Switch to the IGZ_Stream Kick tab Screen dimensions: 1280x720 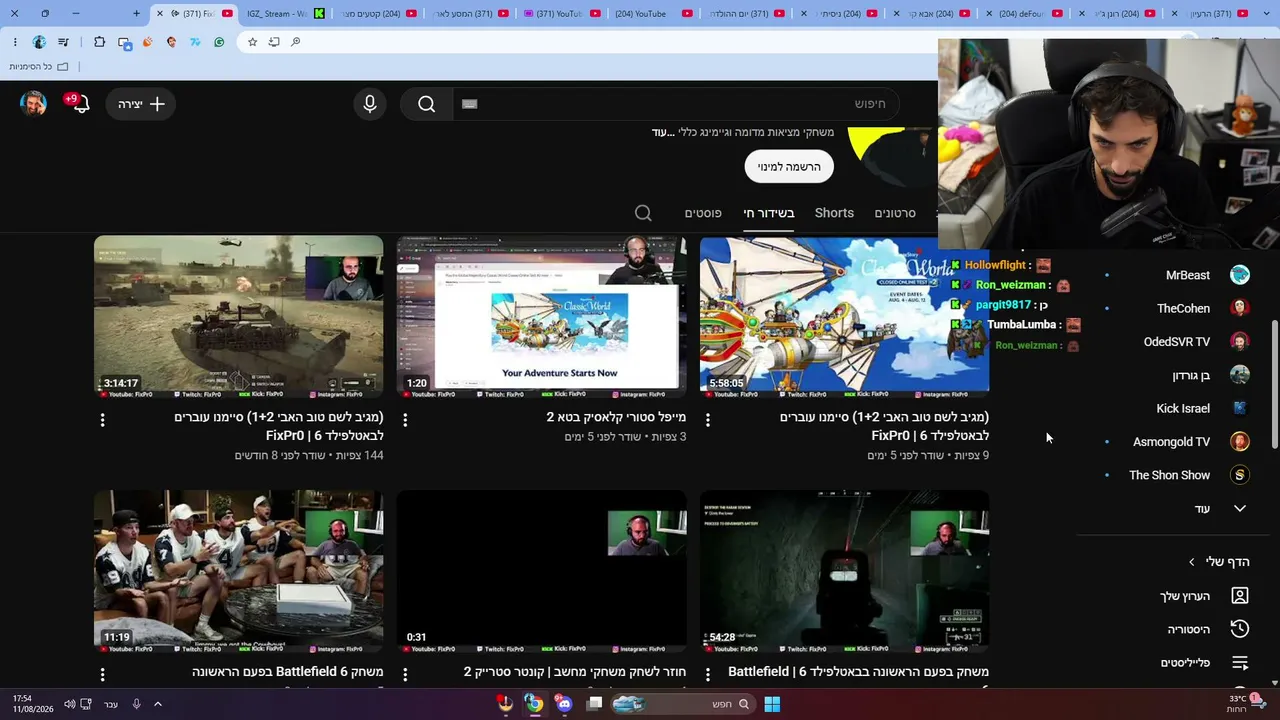coord(283,13)
